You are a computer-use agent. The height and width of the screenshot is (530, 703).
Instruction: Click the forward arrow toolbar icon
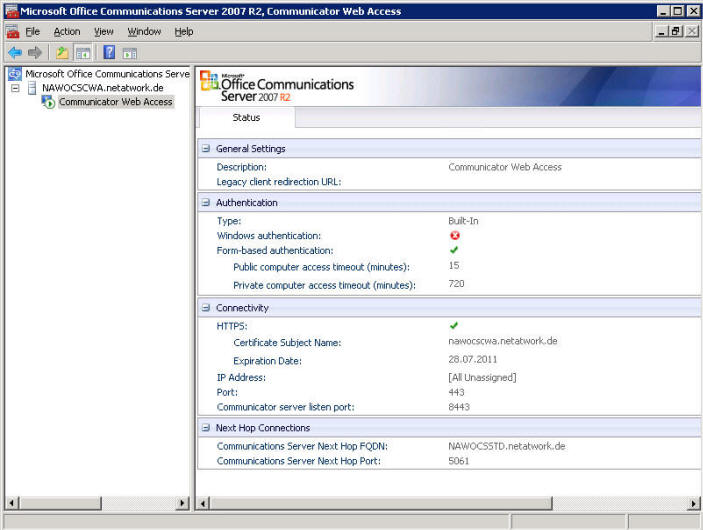pos(35,53)
